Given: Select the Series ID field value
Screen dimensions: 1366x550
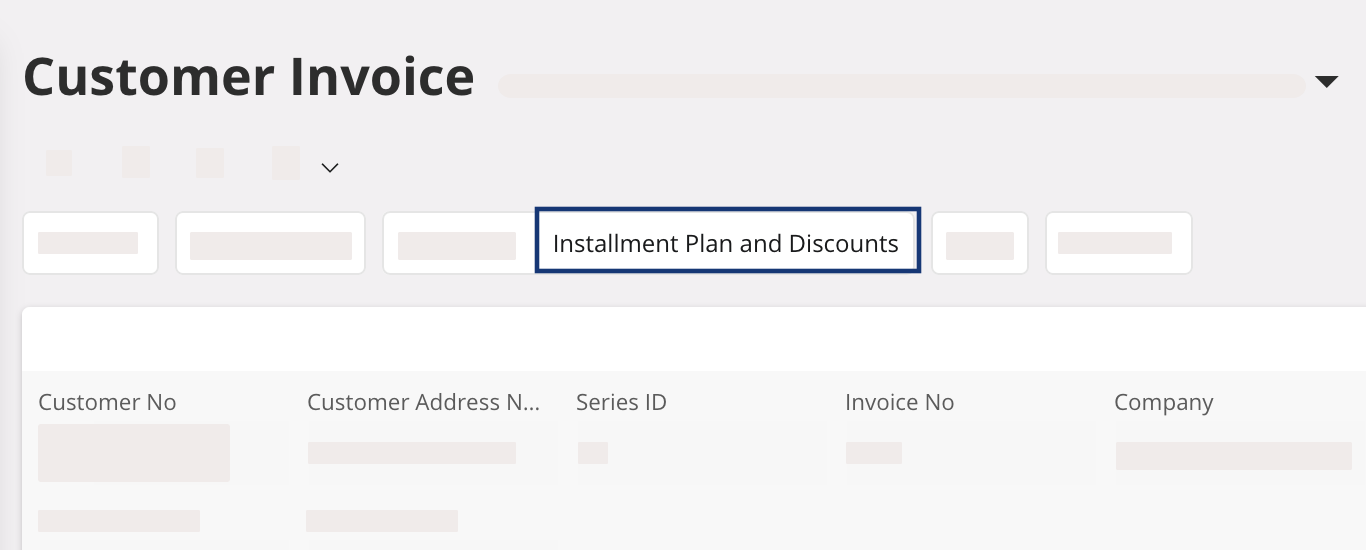Looking at the screenshot, I should (593, 453).
